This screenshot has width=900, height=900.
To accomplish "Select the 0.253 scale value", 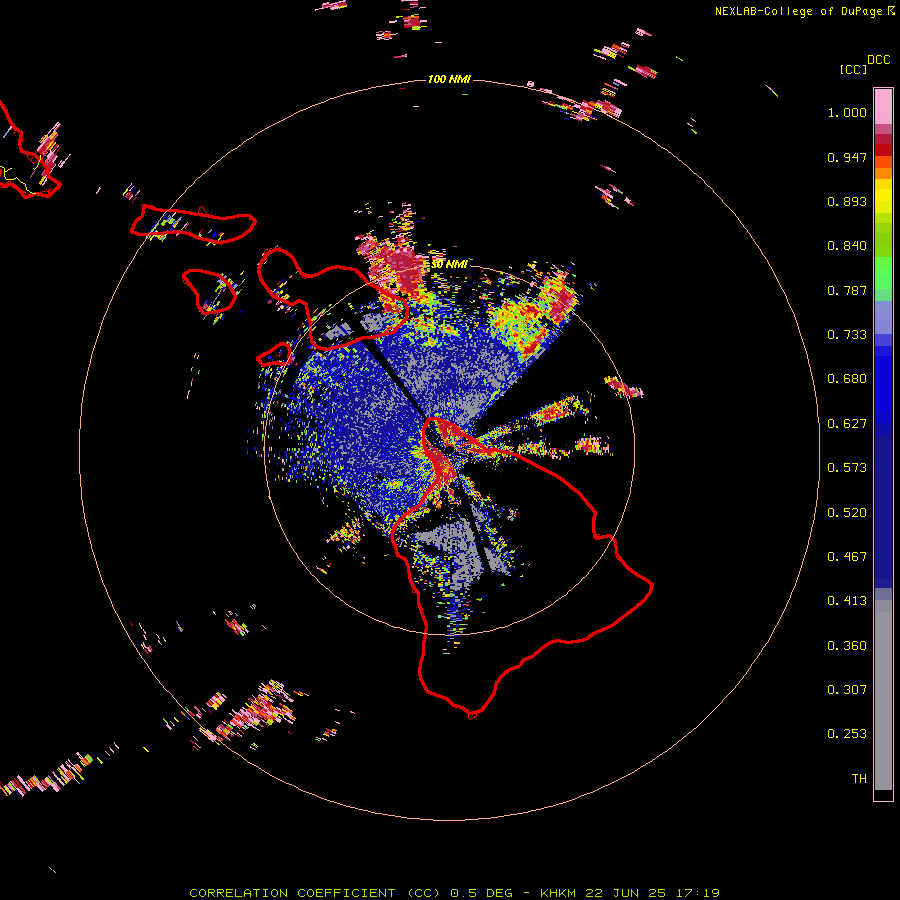I will 847,734.
